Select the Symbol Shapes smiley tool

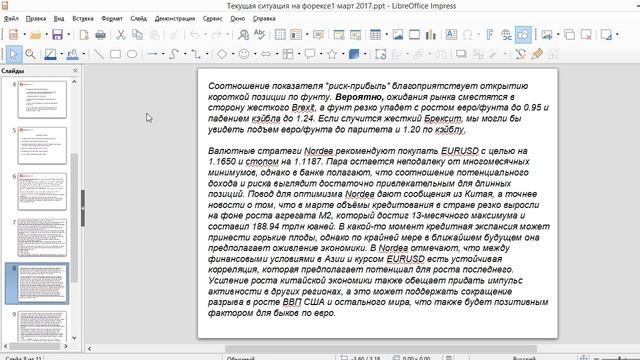(244, 54)
